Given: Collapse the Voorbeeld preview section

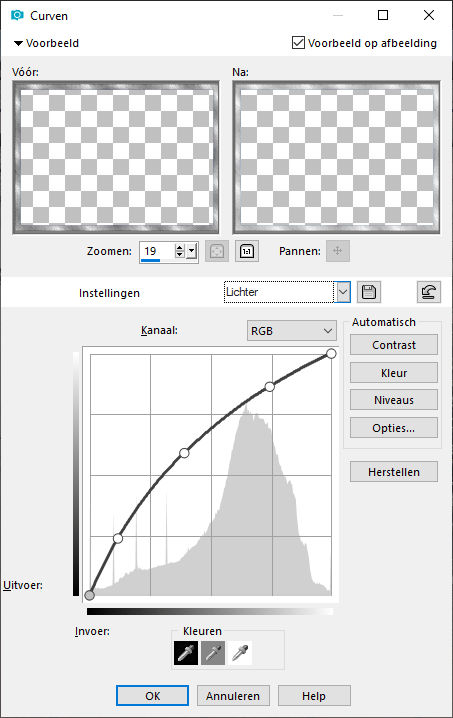Looking at the screenshot, I should coord(18,44).
